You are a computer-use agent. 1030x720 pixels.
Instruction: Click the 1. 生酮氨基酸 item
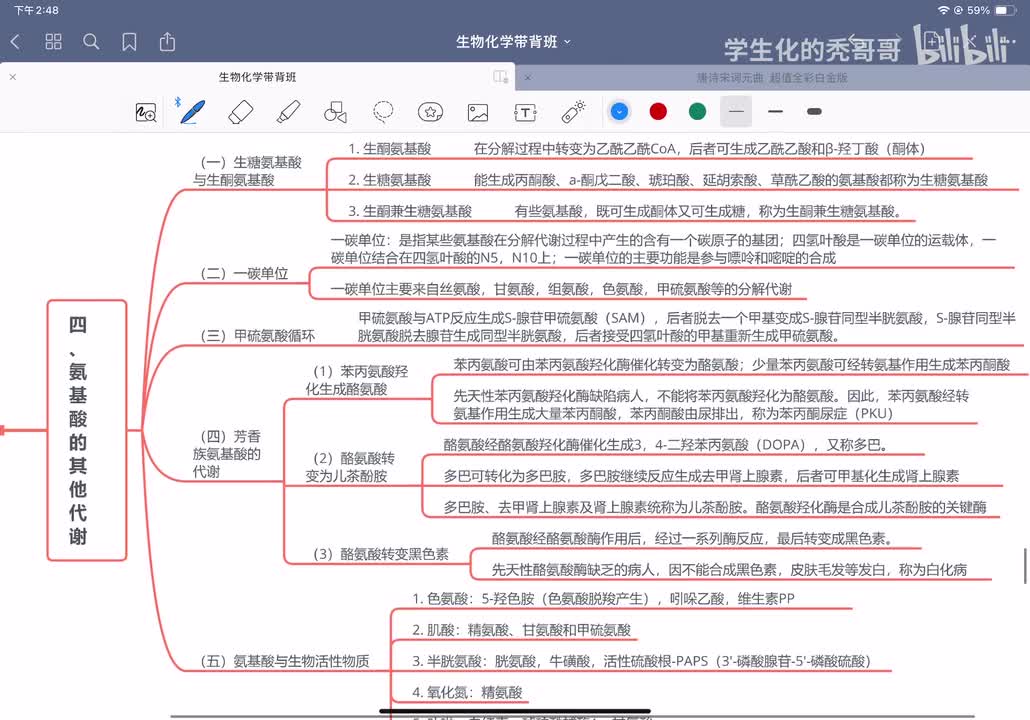(390, 148)
